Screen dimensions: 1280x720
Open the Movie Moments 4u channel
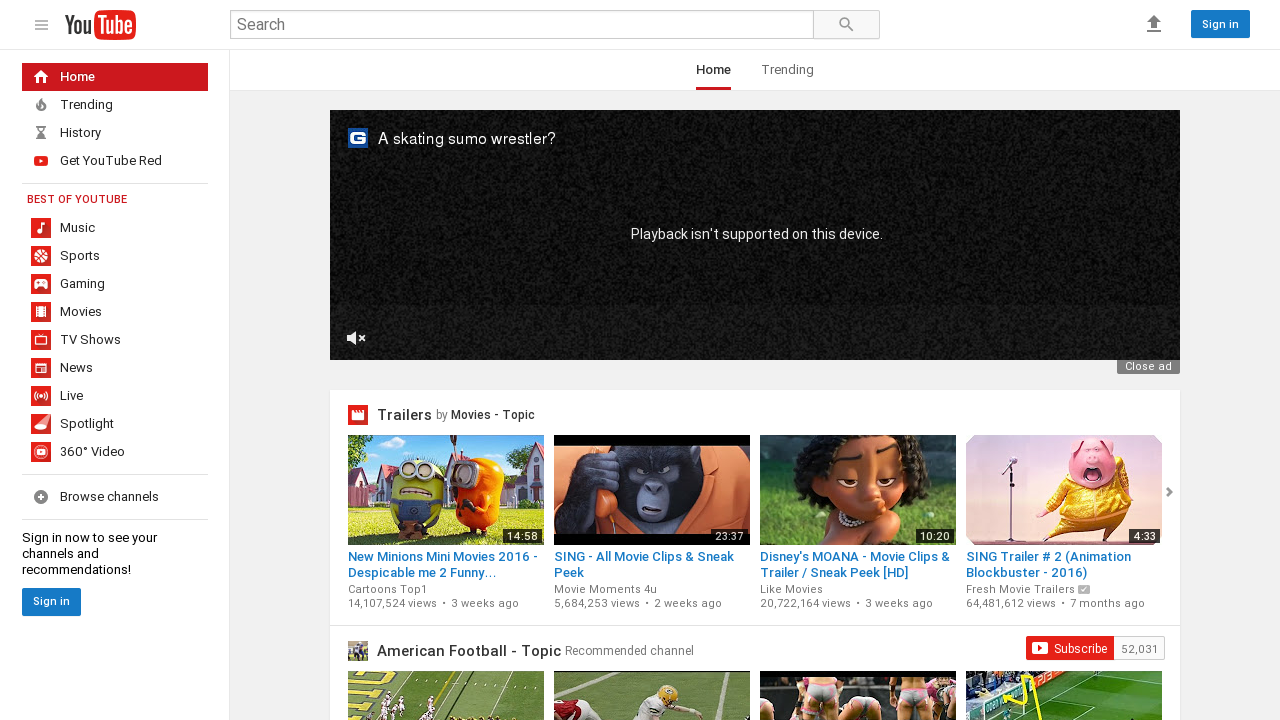coord(605,590)
